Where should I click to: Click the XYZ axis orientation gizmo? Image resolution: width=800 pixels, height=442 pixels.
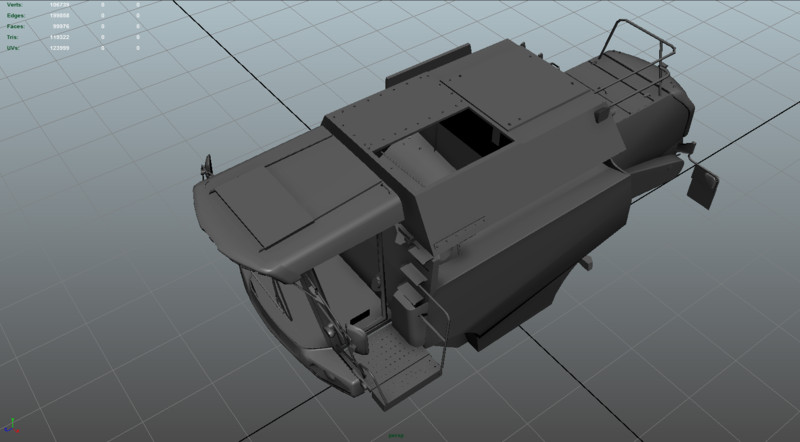[12, 429]
